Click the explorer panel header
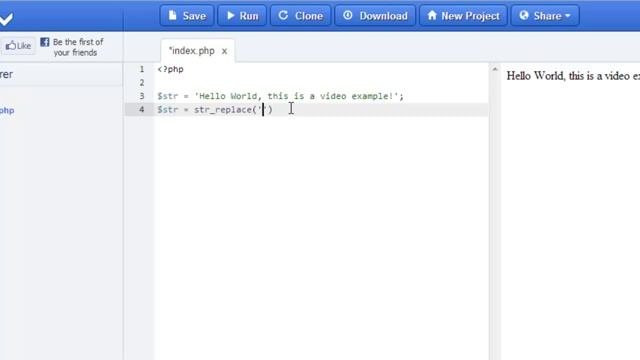 click(61, 74)
